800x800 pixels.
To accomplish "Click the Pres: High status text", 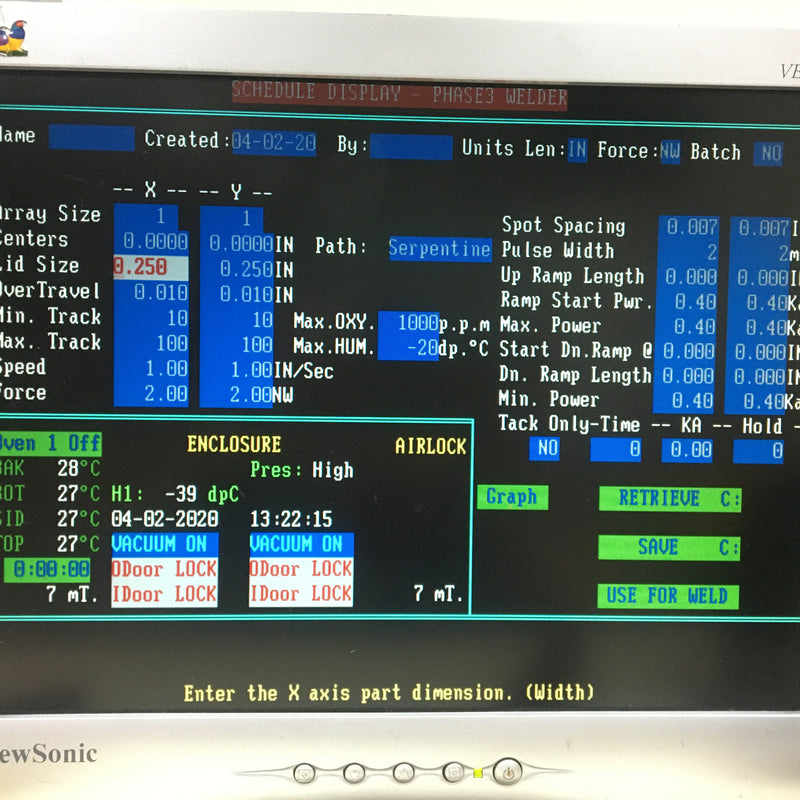I will pyautogui.click(x=302, y=470).
